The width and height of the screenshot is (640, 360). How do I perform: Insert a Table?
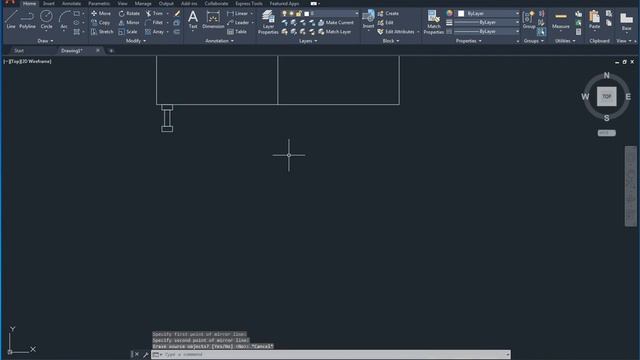[x=237, y=31]
